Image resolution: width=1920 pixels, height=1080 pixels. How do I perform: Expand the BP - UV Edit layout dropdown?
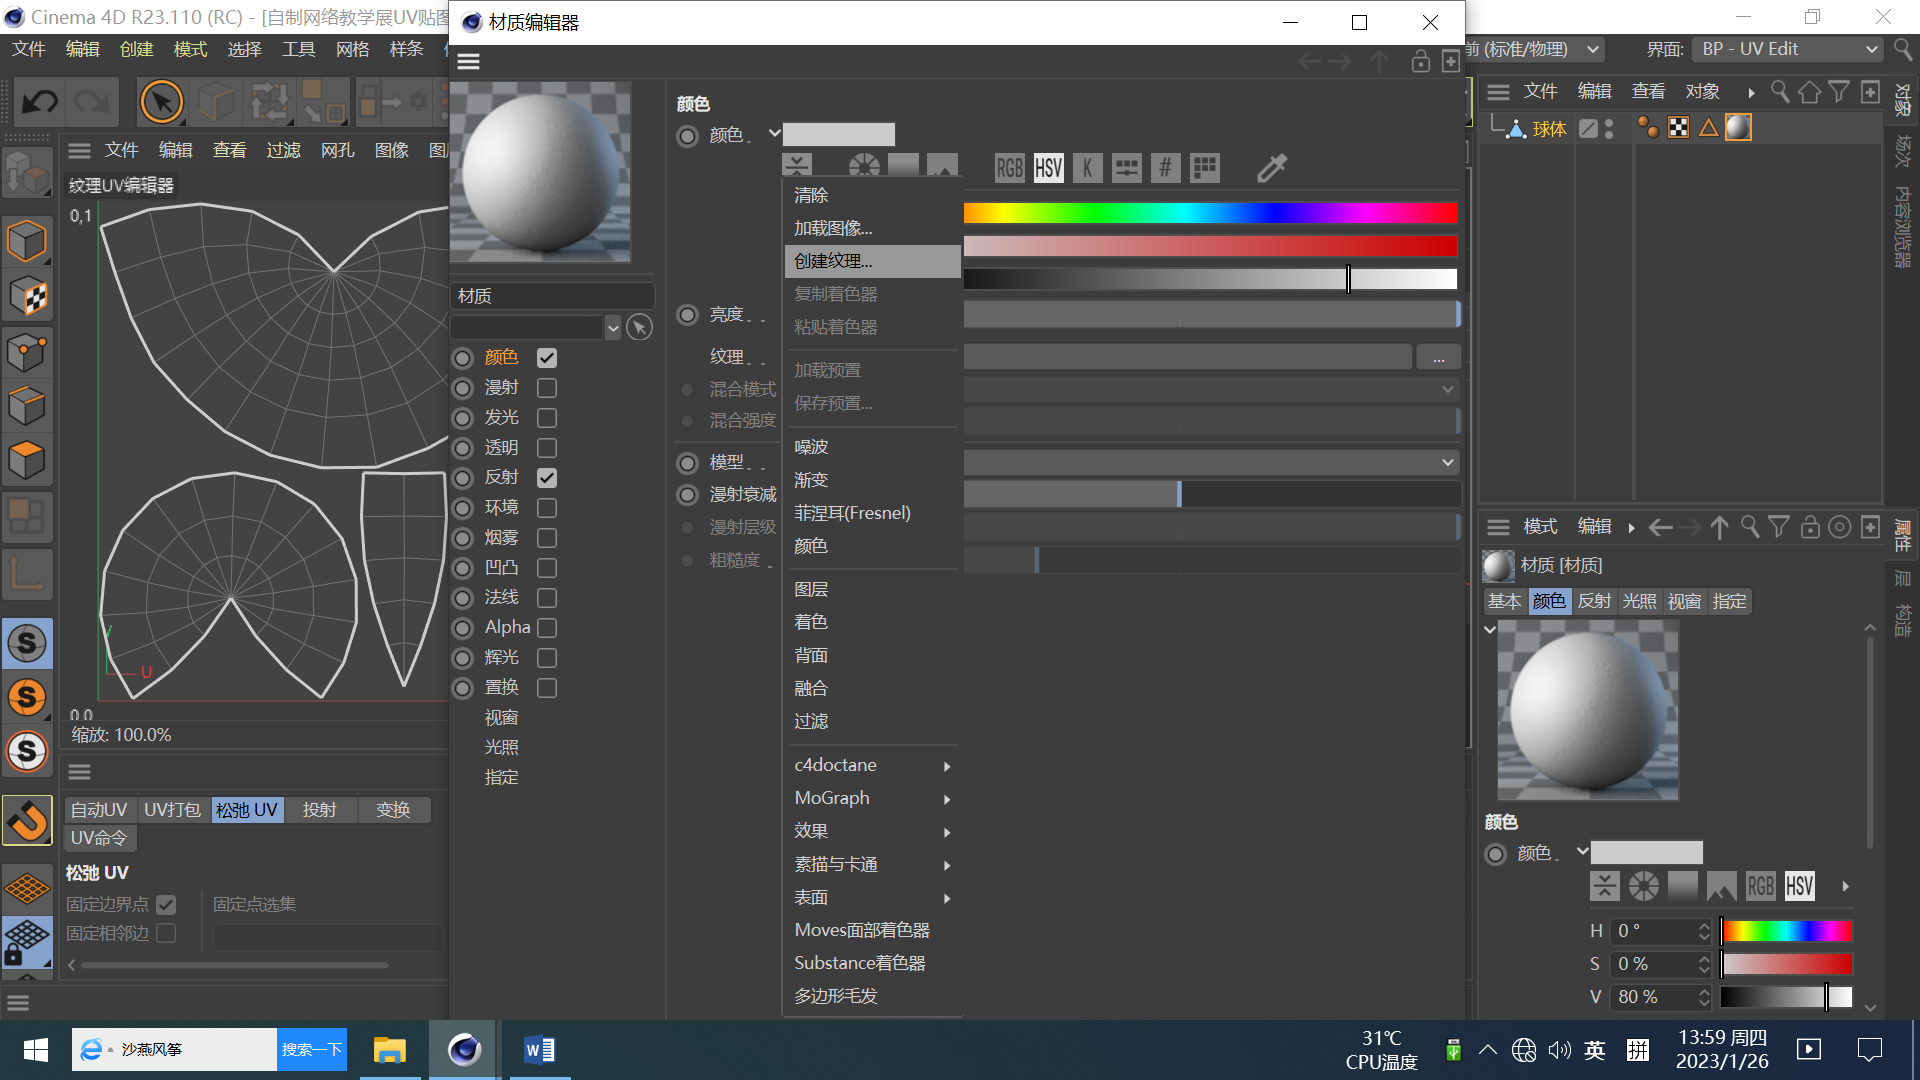pos(1787,49)
